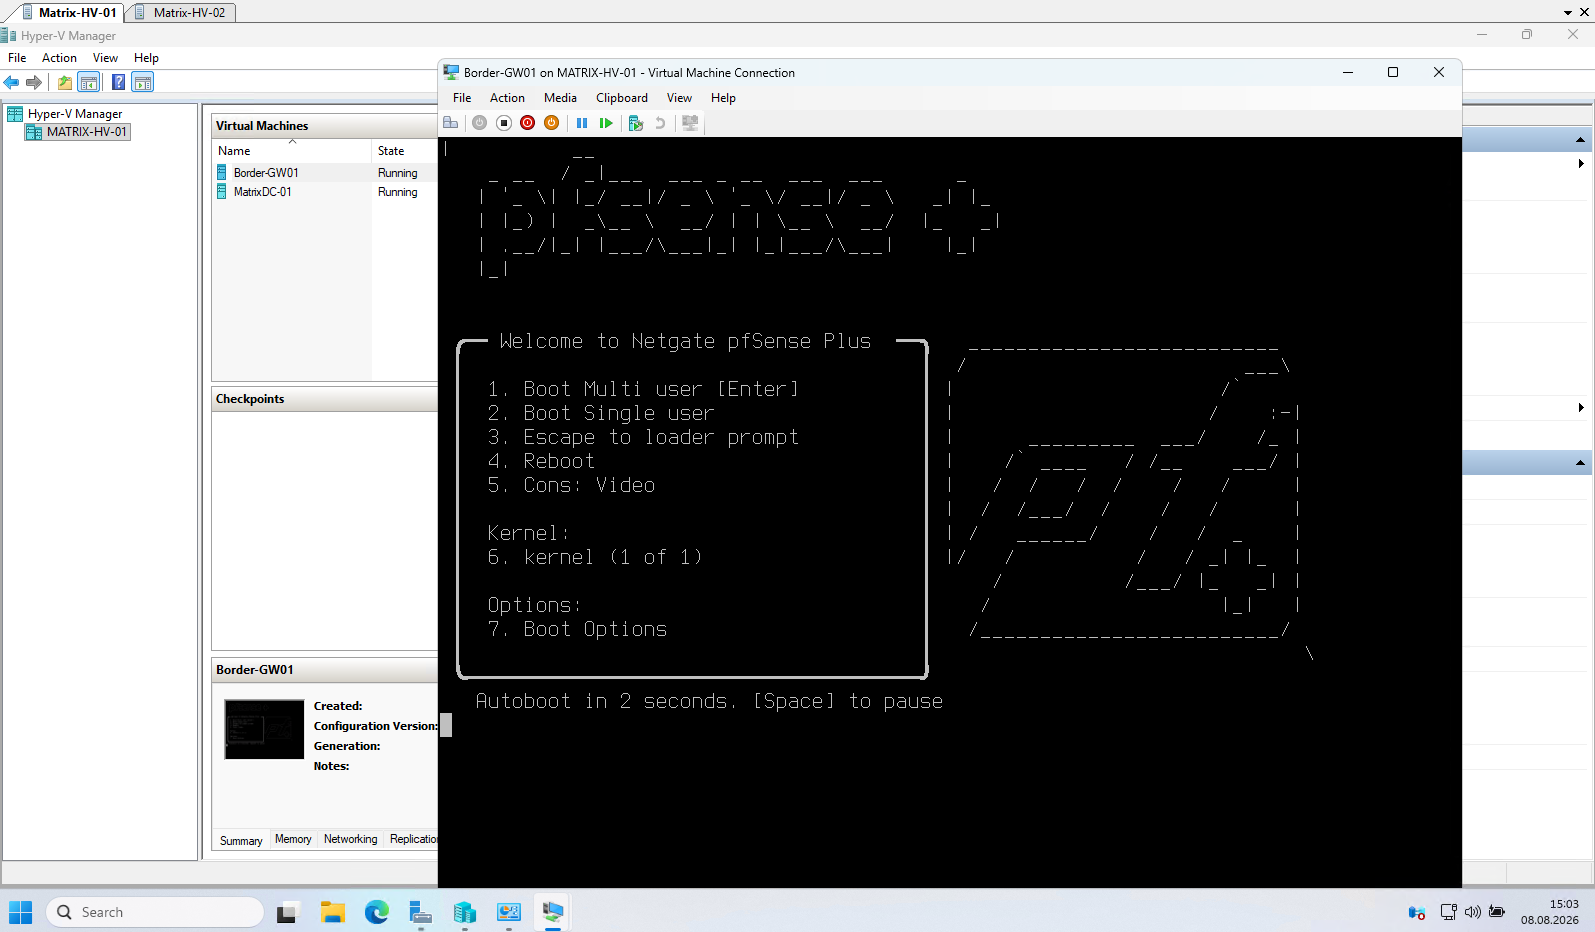Viewport: 1595px width, 932px height.
Task: Click the Running state of MatrixDC-01
Action: click(398, 192)
